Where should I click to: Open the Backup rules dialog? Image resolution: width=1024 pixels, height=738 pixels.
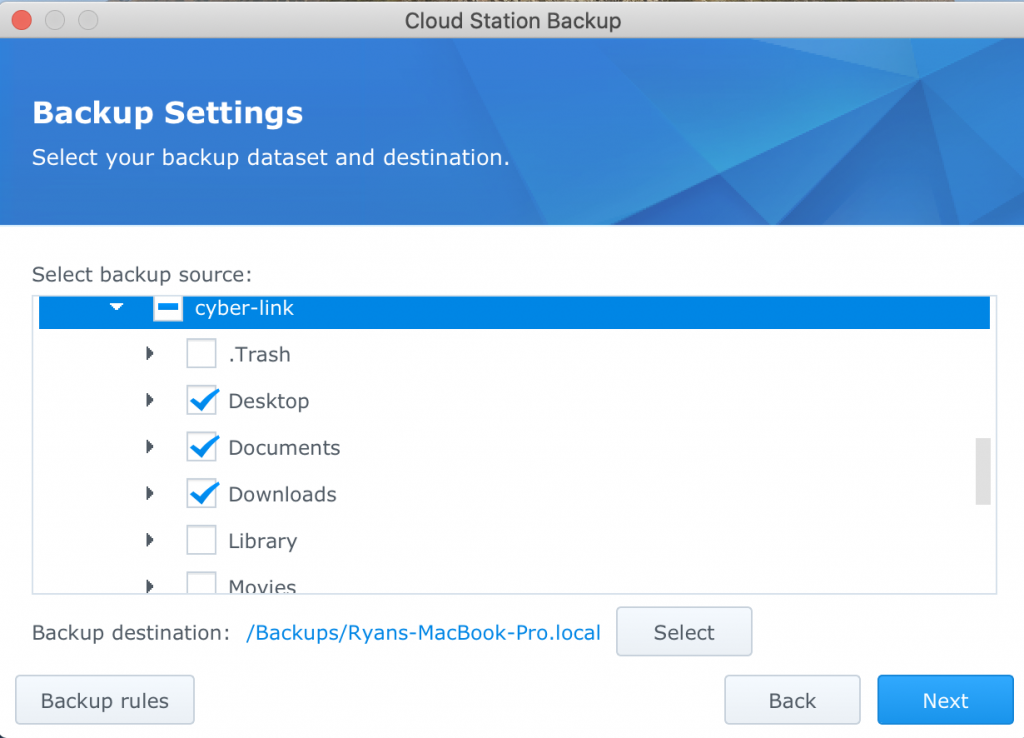[104, 700]
